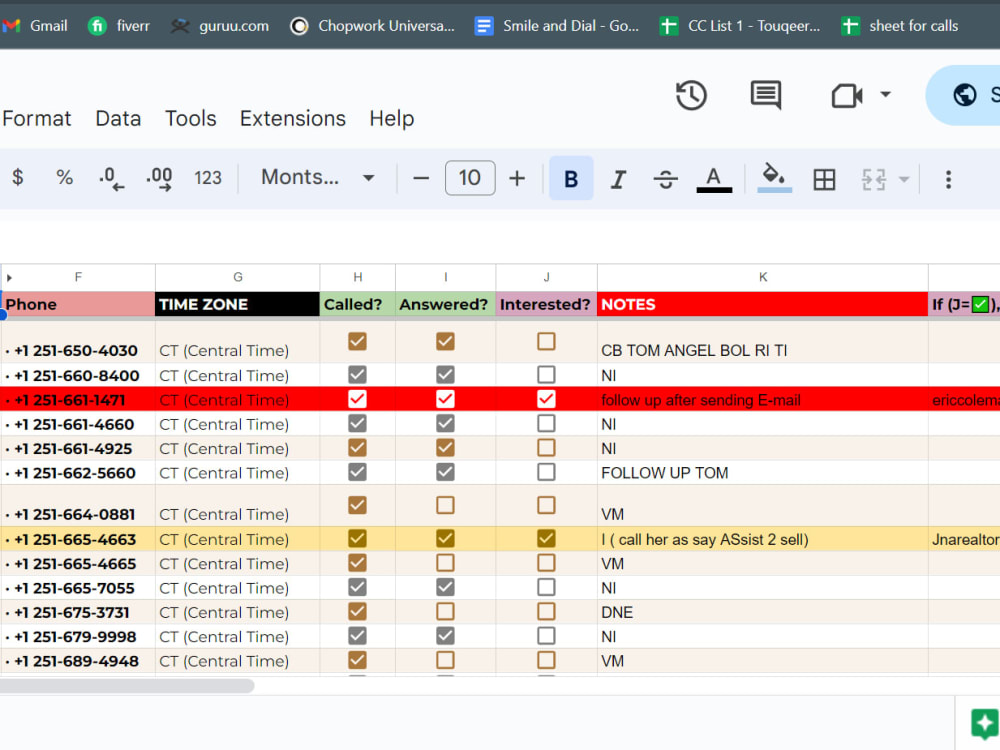This screenshot has height=750, width=1000.
Task: Check Interested for +1 251-662-5660
Action: click(x=546, y=472)
